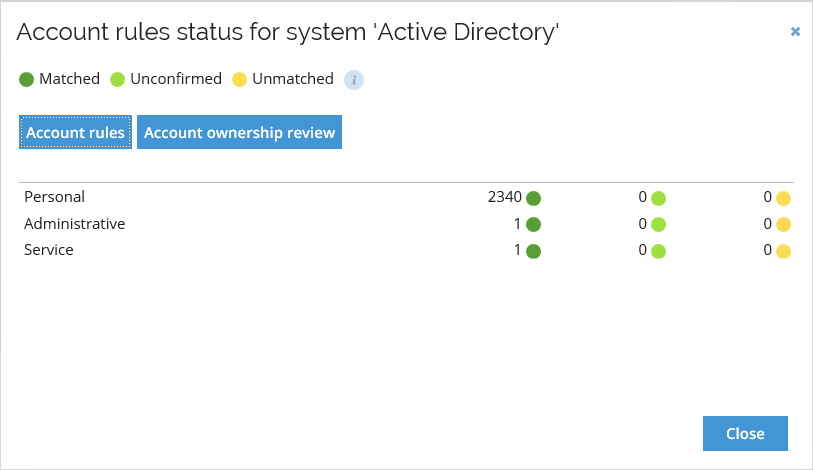The image size is (813, 470).
Task: Click matched green dot in Service row
Action: [x=534, y=251]
